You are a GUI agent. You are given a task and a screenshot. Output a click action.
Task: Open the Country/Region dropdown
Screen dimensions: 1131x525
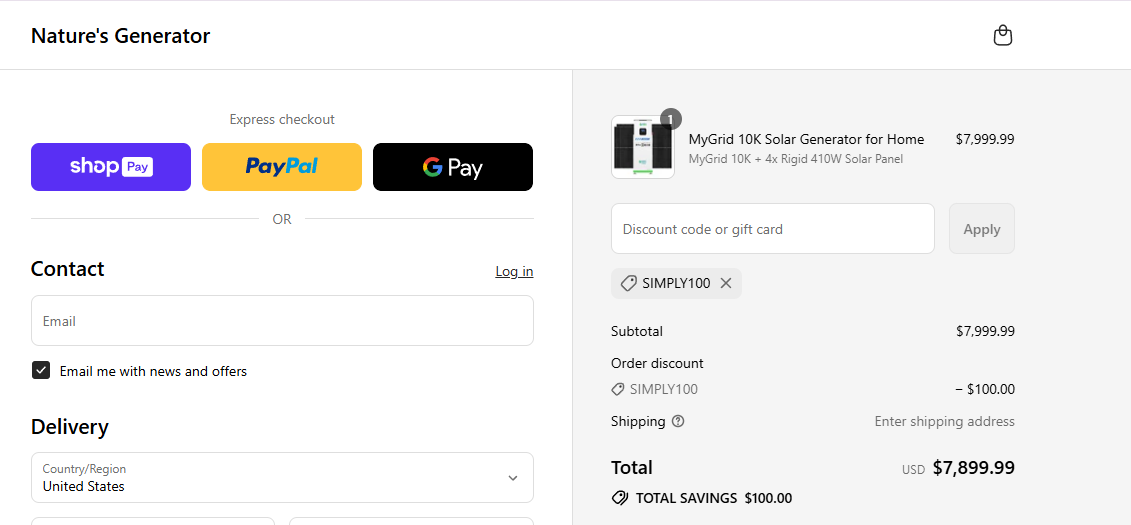(282, 477)
